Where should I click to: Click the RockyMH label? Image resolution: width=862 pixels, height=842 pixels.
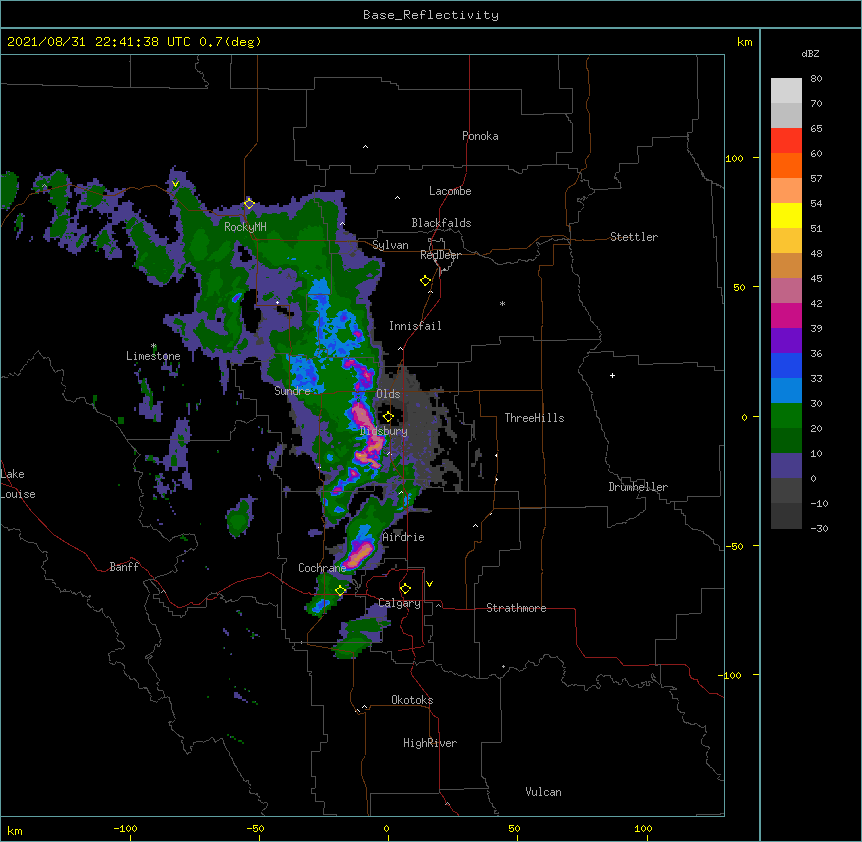(x=245, y=226)
